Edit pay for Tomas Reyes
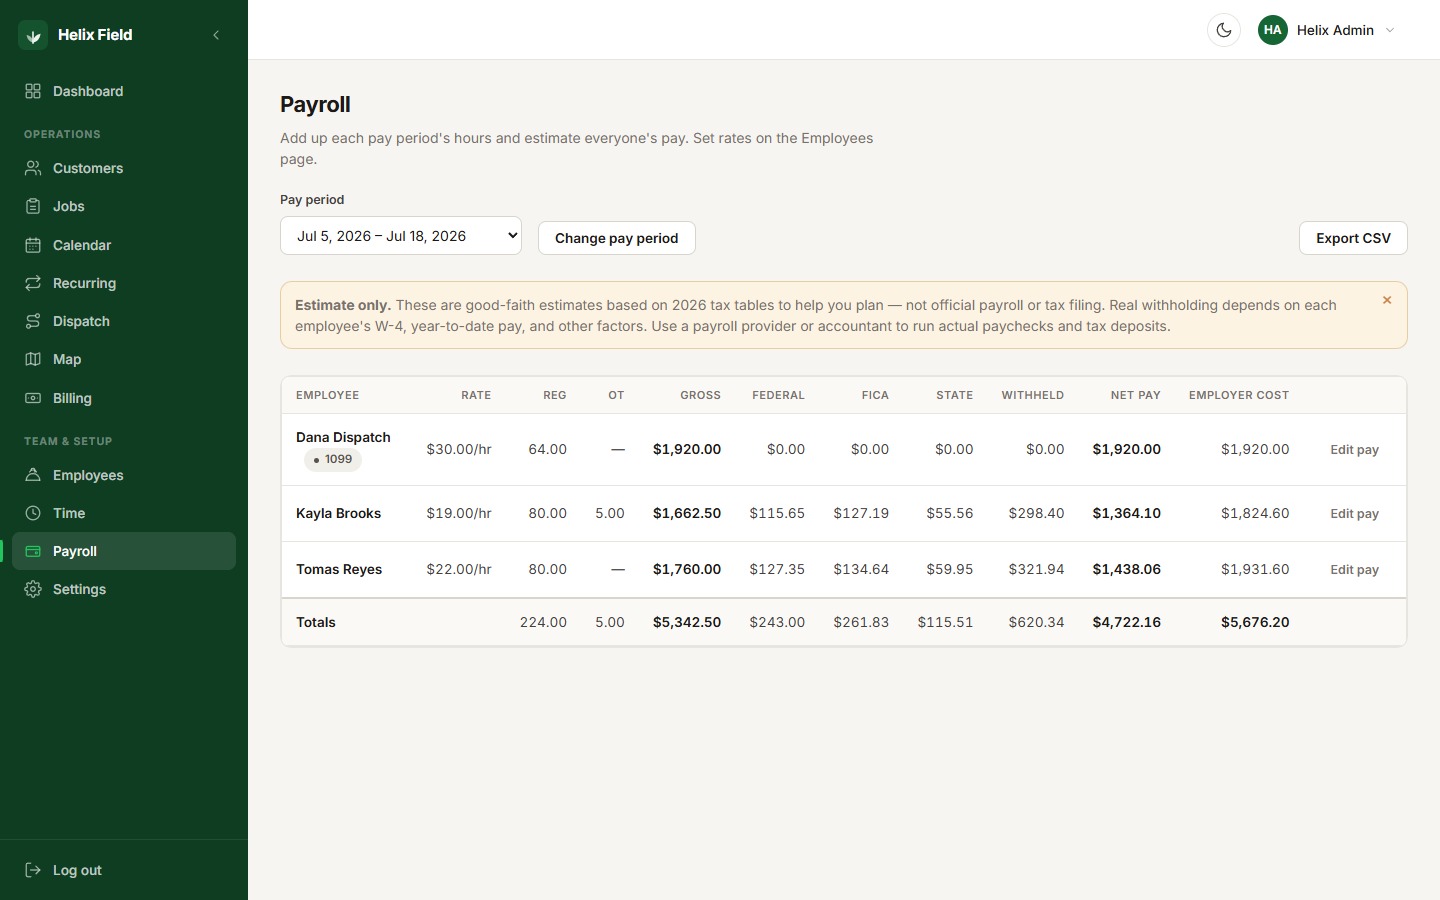 1354,570
